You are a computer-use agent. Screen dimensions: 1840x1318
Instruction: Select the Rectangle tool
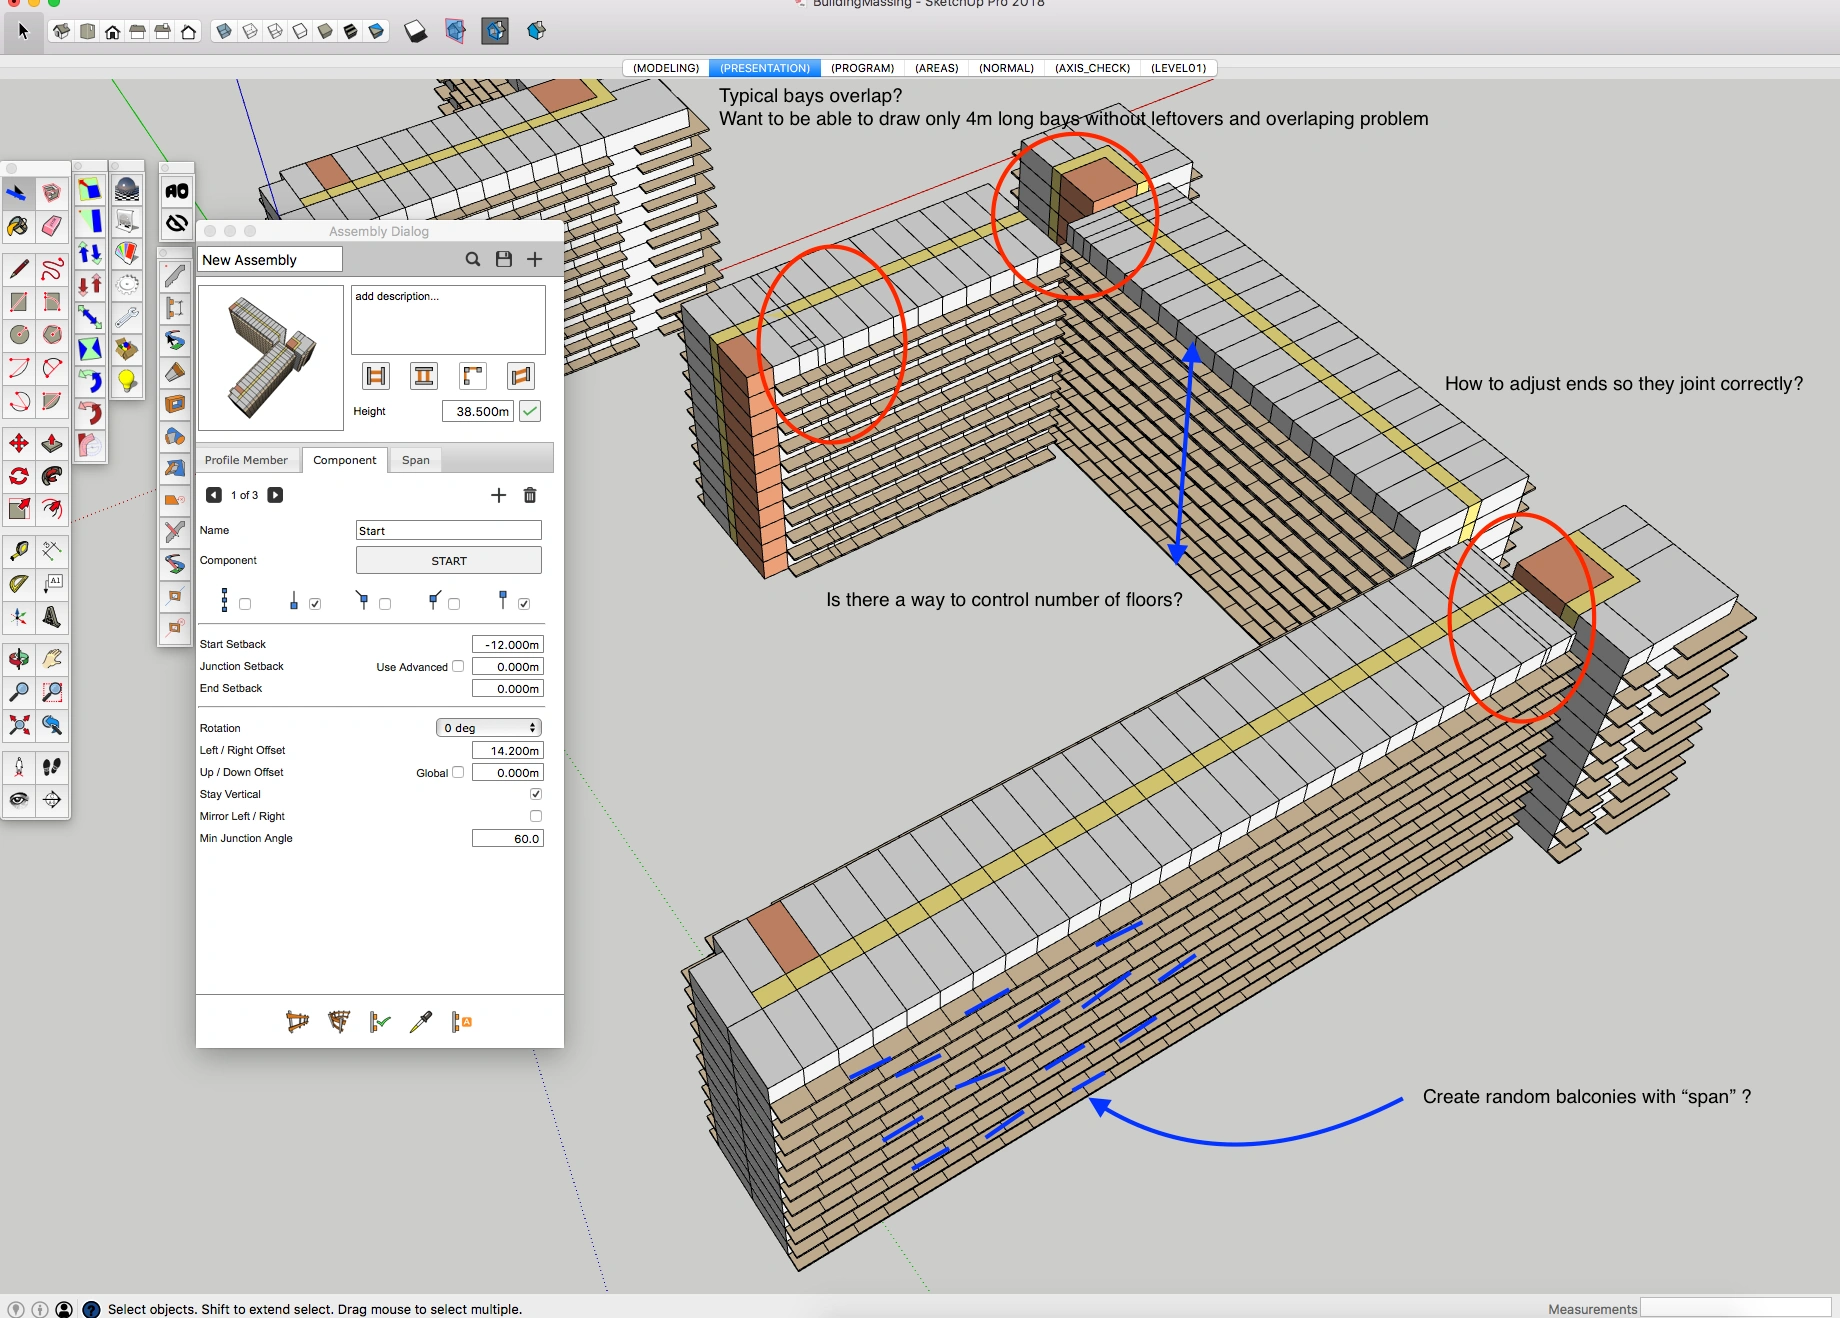pyautogui.click(x=18, y=301)
